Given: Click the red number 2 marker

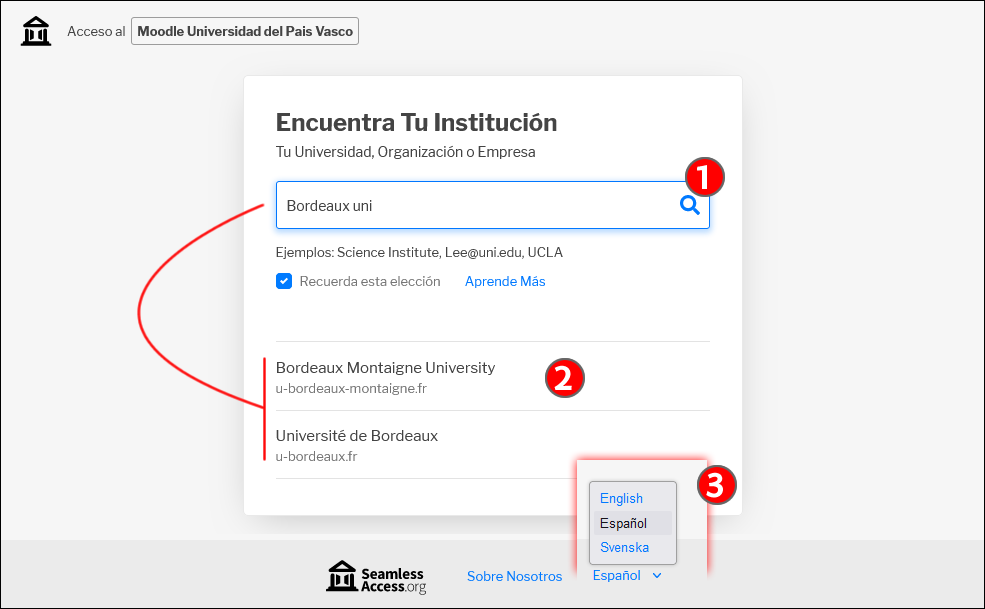Looking at the screenshot, I should (x=563, y=378).
